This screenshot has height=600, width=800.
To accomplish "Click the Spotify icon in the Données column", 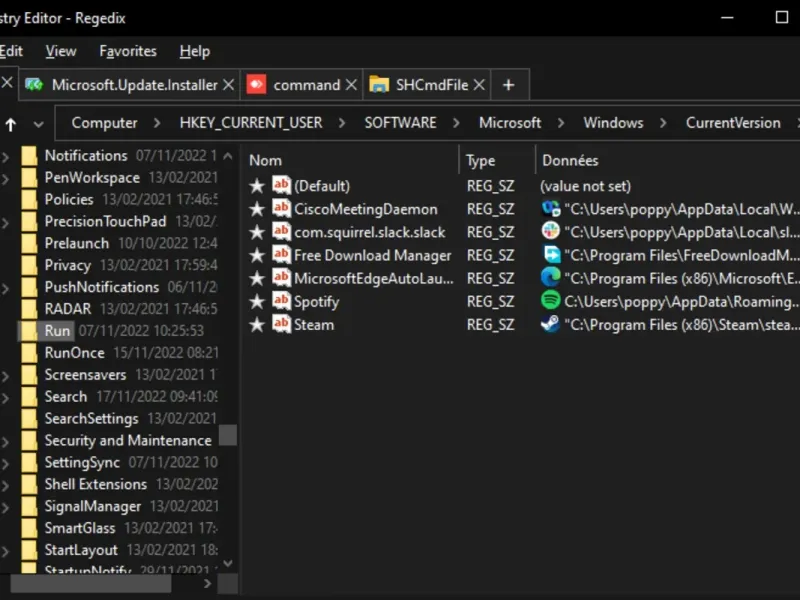I will 551,301.
